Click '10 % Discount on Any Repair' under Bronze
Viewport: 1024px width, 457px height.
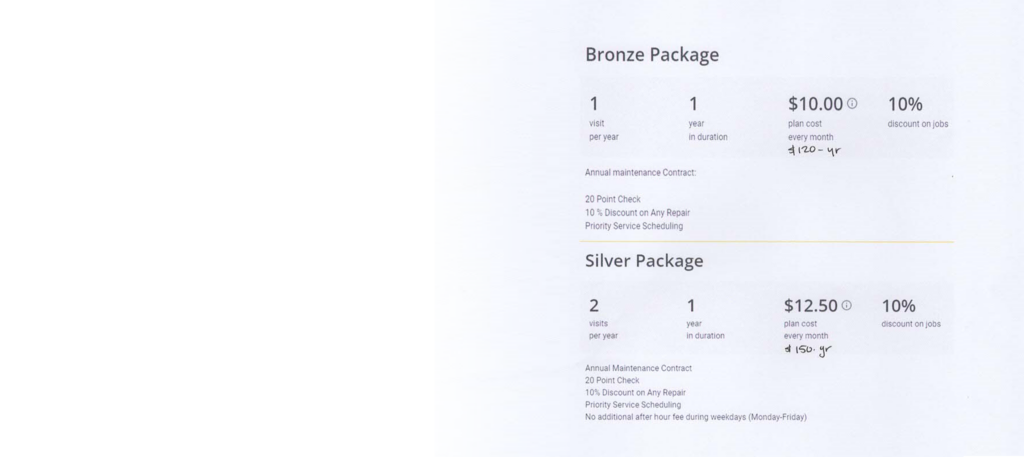coord(637,213)
